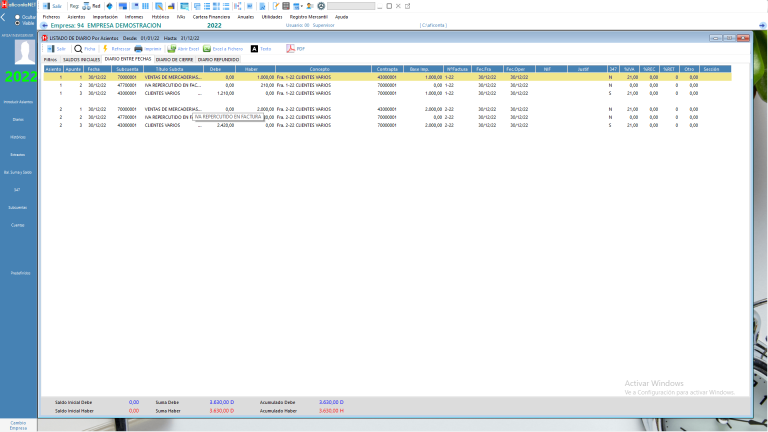Select the row with Debe 2.420,00
Image resolution: width=768 pixels, height=432 pixels.
point(387,125)
